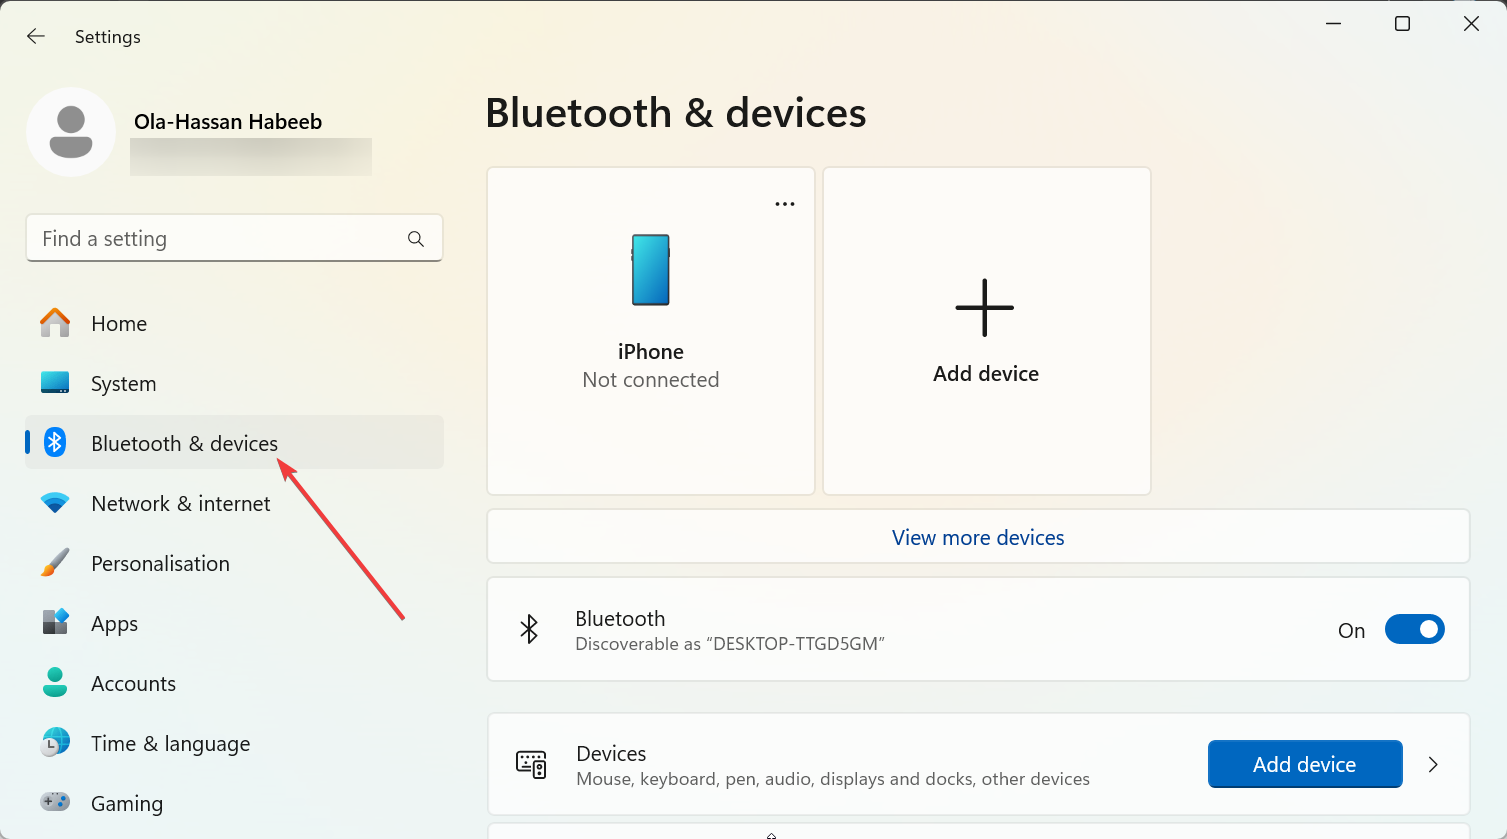Select Bluetooth & devices in sidebar

pos(184,443)
